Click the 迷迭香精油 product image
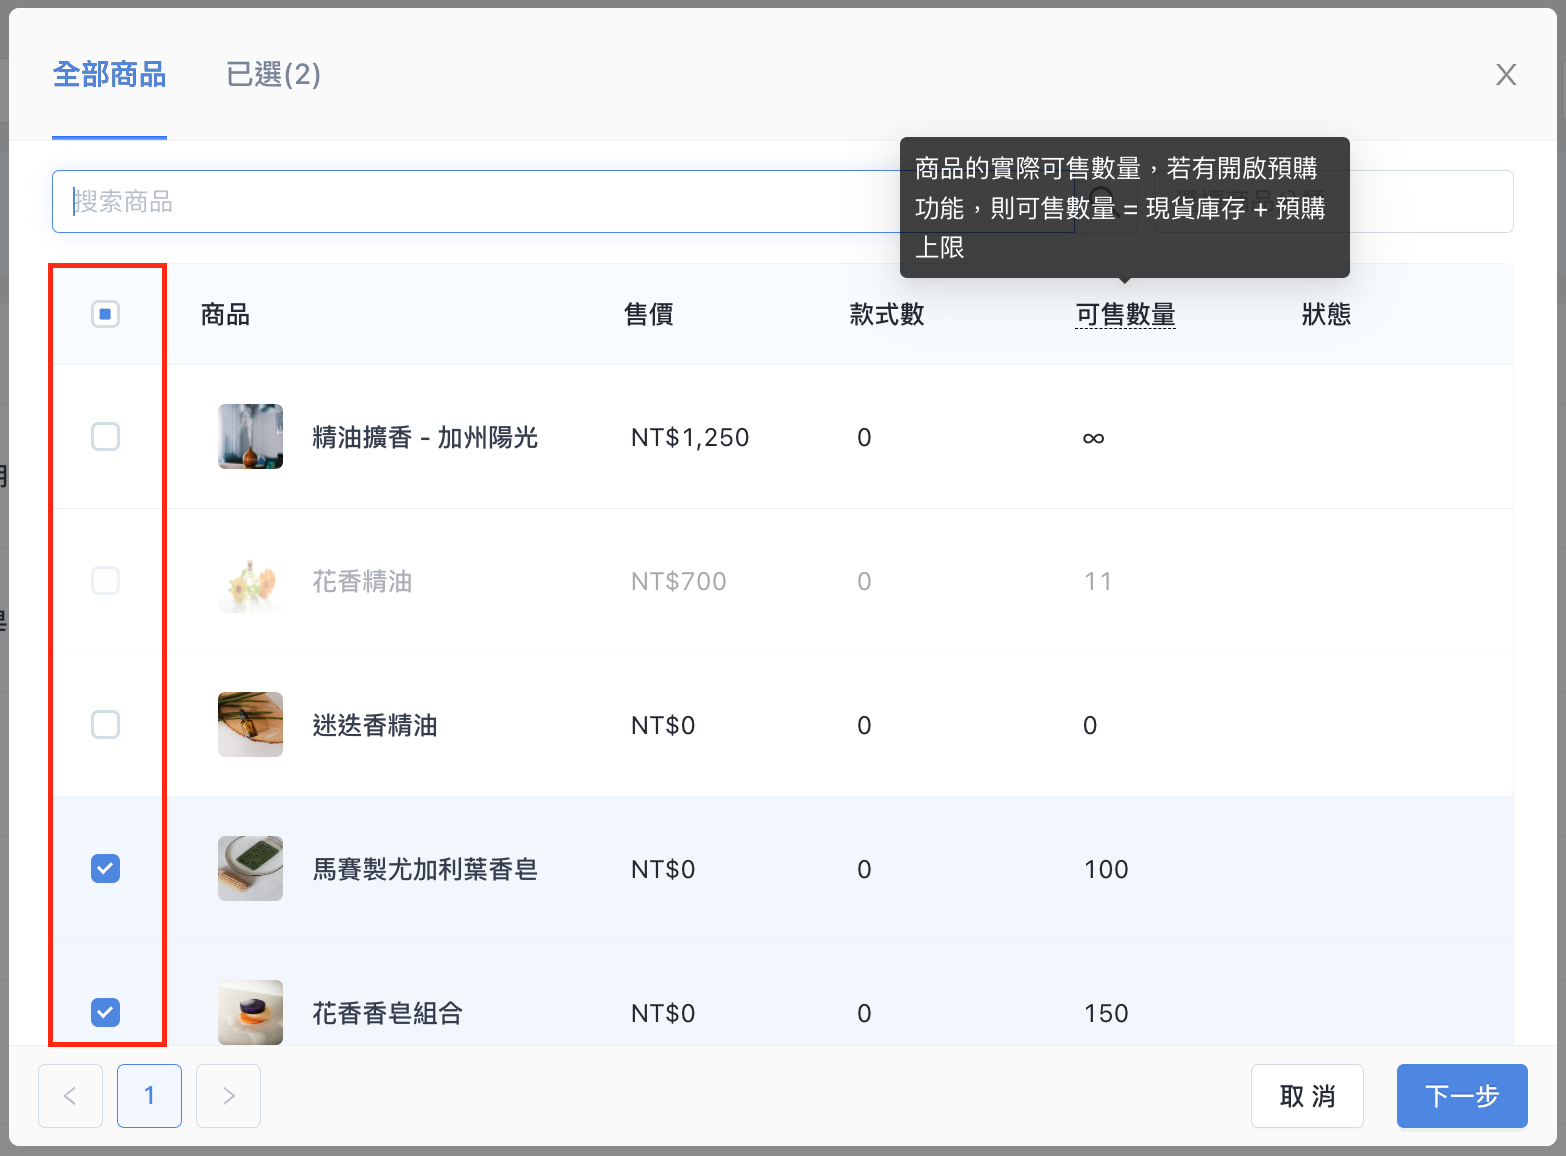This screenshot has height=1156, width=1566. click(250, 725)
